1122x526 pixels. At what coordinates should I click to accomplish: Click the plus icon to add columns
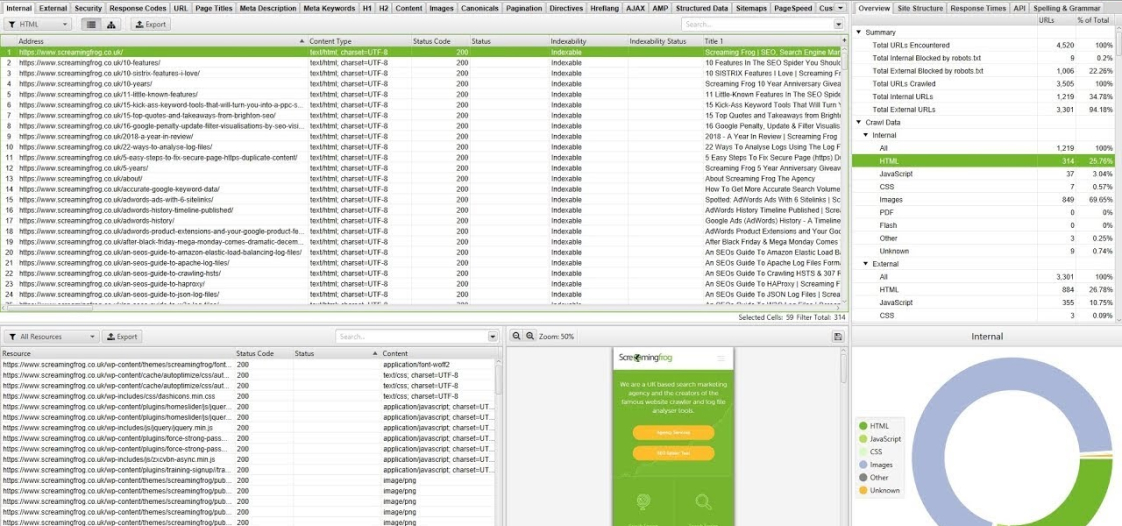coord(844,42)
